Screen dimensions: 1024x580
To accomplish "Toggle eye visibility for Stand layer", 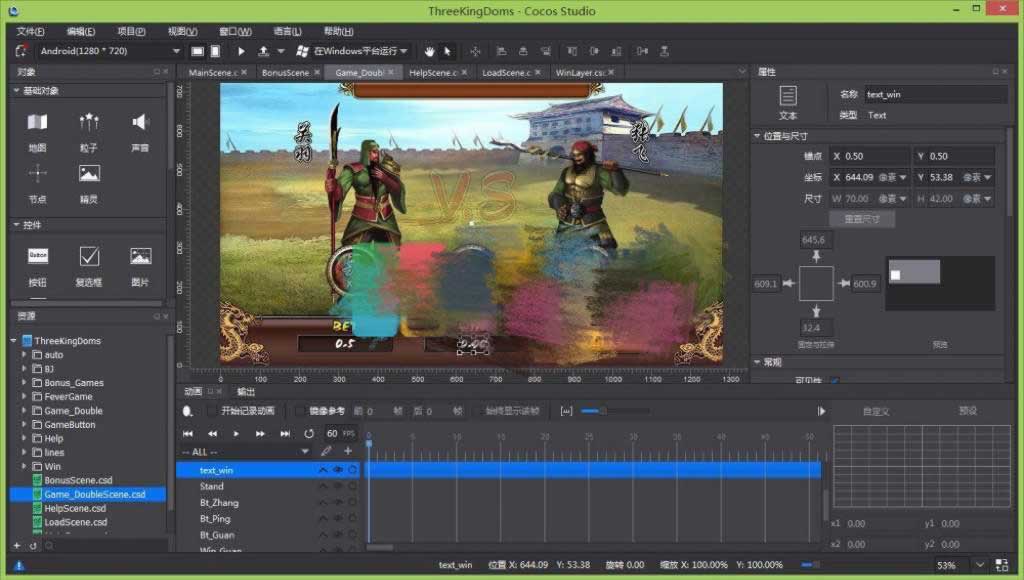I will tap(338, 486).
